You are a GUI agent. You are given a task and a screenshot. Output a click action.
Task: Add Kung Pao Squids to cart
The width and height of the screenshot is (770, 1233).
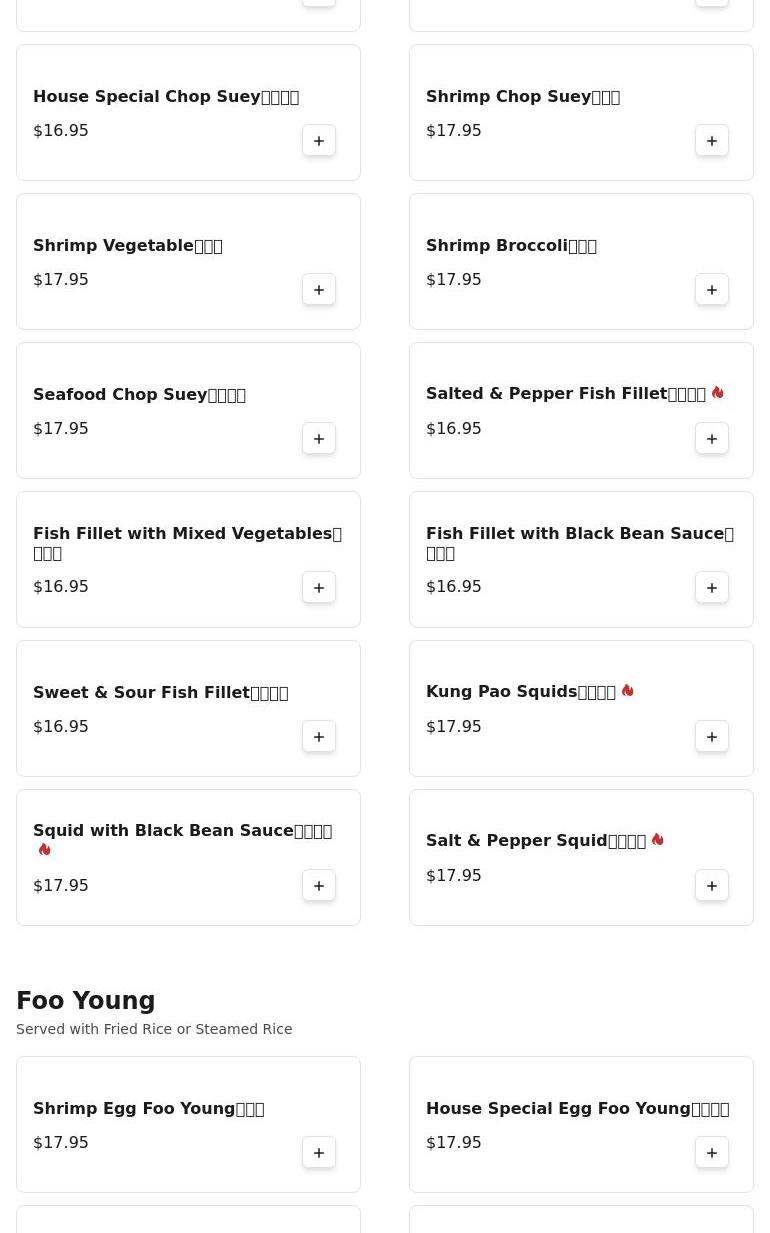click(712, 737)
